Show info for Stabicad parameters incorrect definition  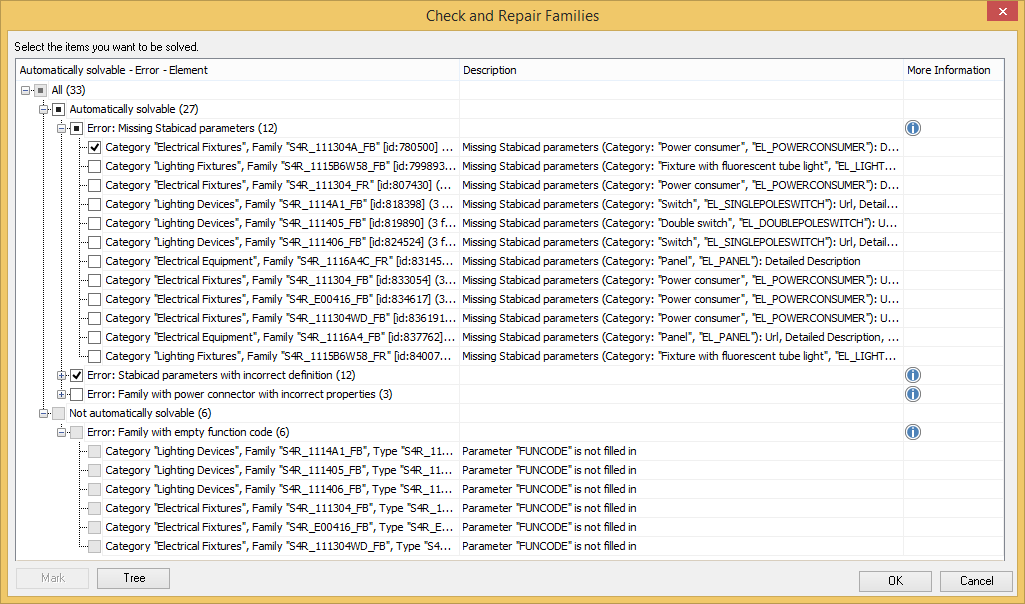point(913,375)
